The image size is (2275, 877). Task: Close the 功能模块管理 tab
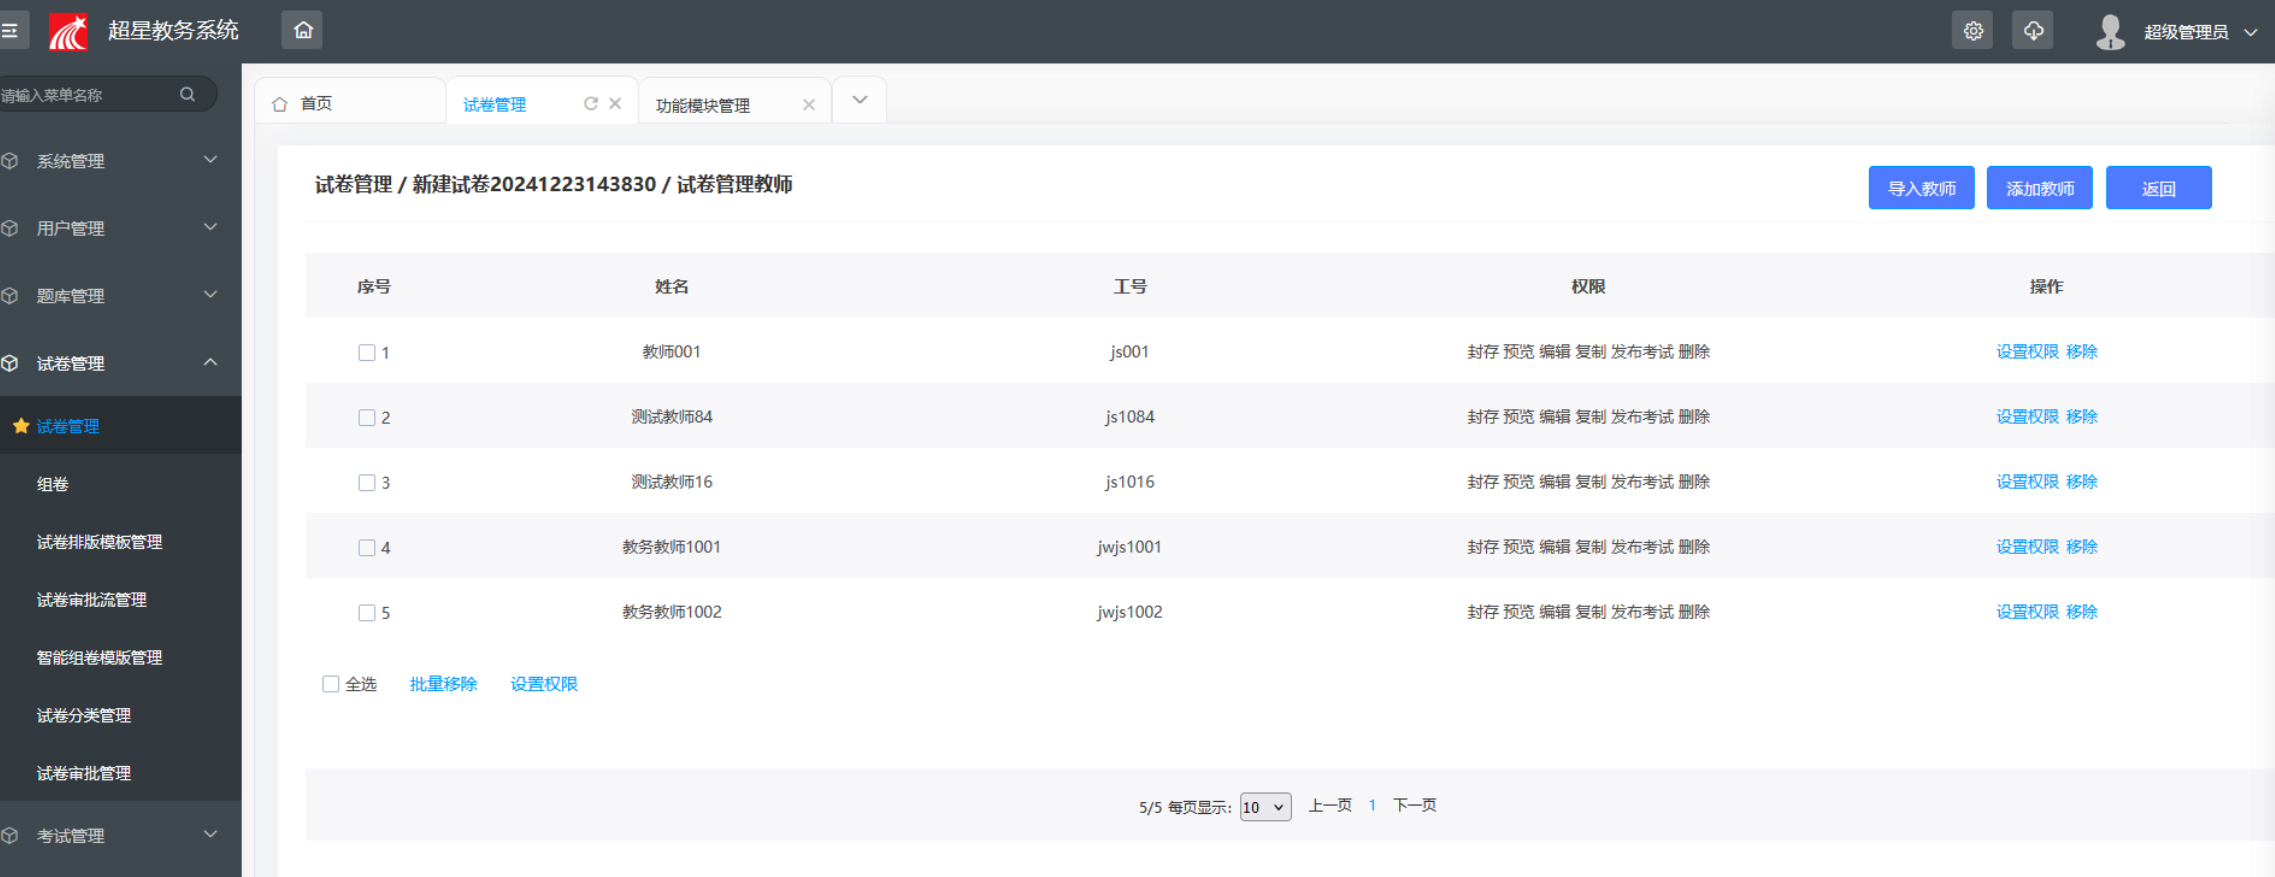tap(809, 105)
